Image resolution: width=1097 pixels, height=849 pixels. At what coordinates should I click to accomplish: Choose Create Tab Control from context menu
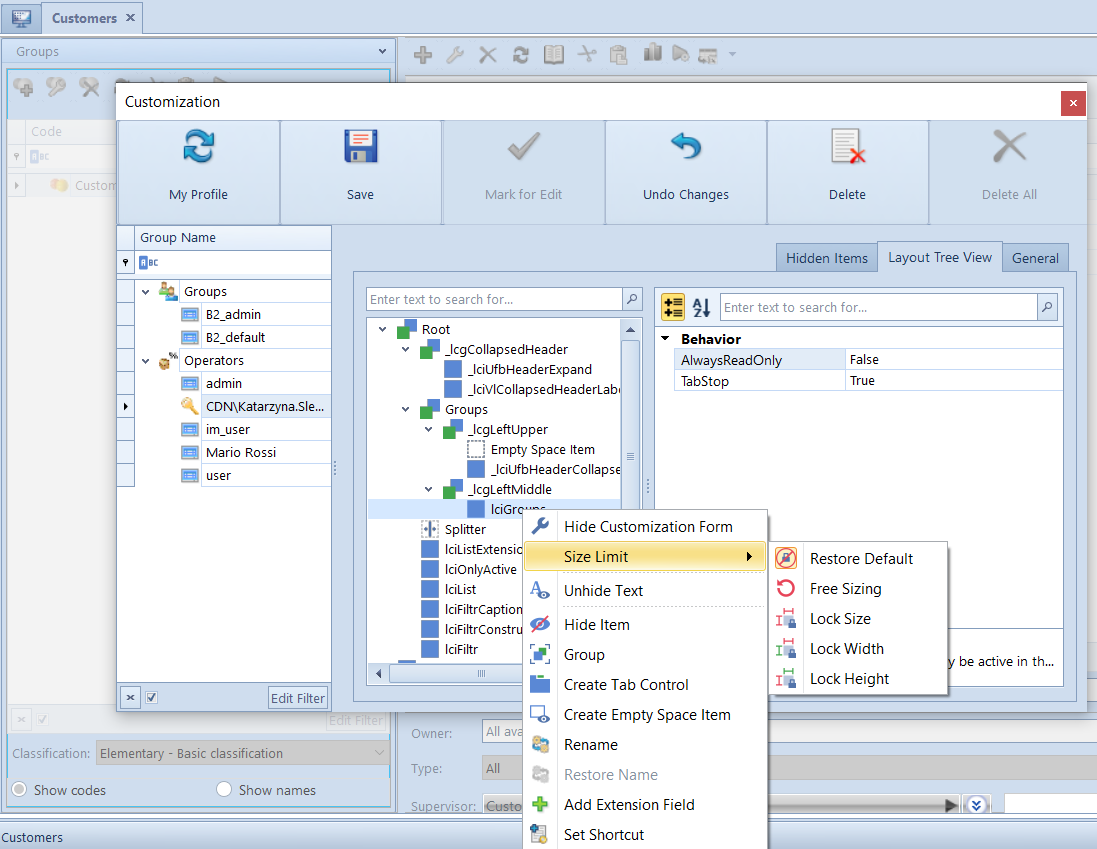point(646,685)
